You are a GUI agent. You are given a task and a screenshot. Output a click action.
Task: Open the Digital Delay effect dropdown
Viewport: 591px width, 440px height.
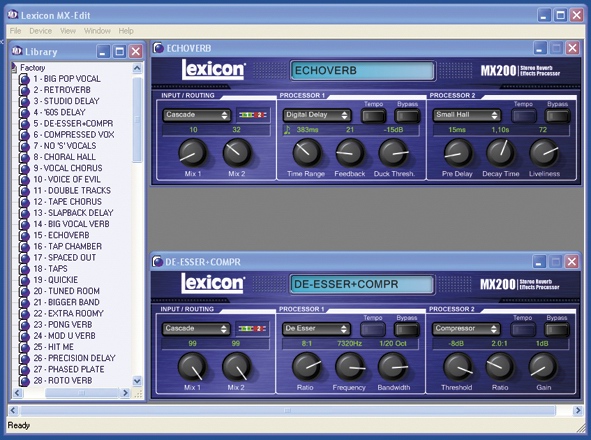[x=317, y=115]
